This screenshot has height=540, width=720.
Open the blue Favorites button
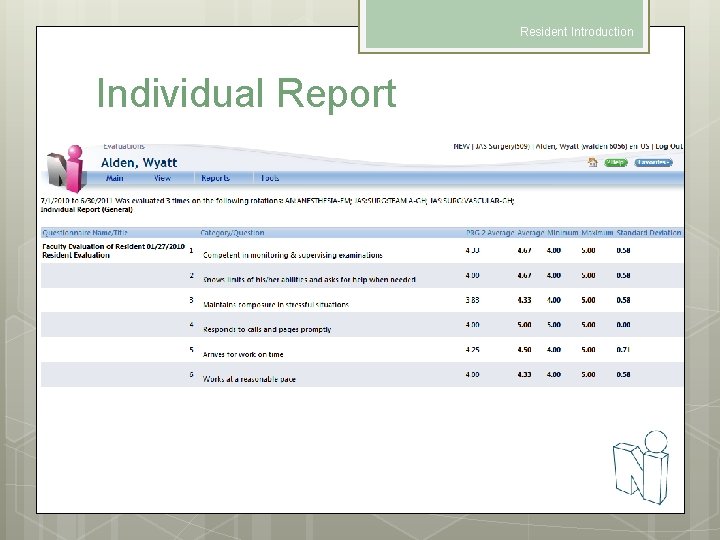click(x=653, y=163)
